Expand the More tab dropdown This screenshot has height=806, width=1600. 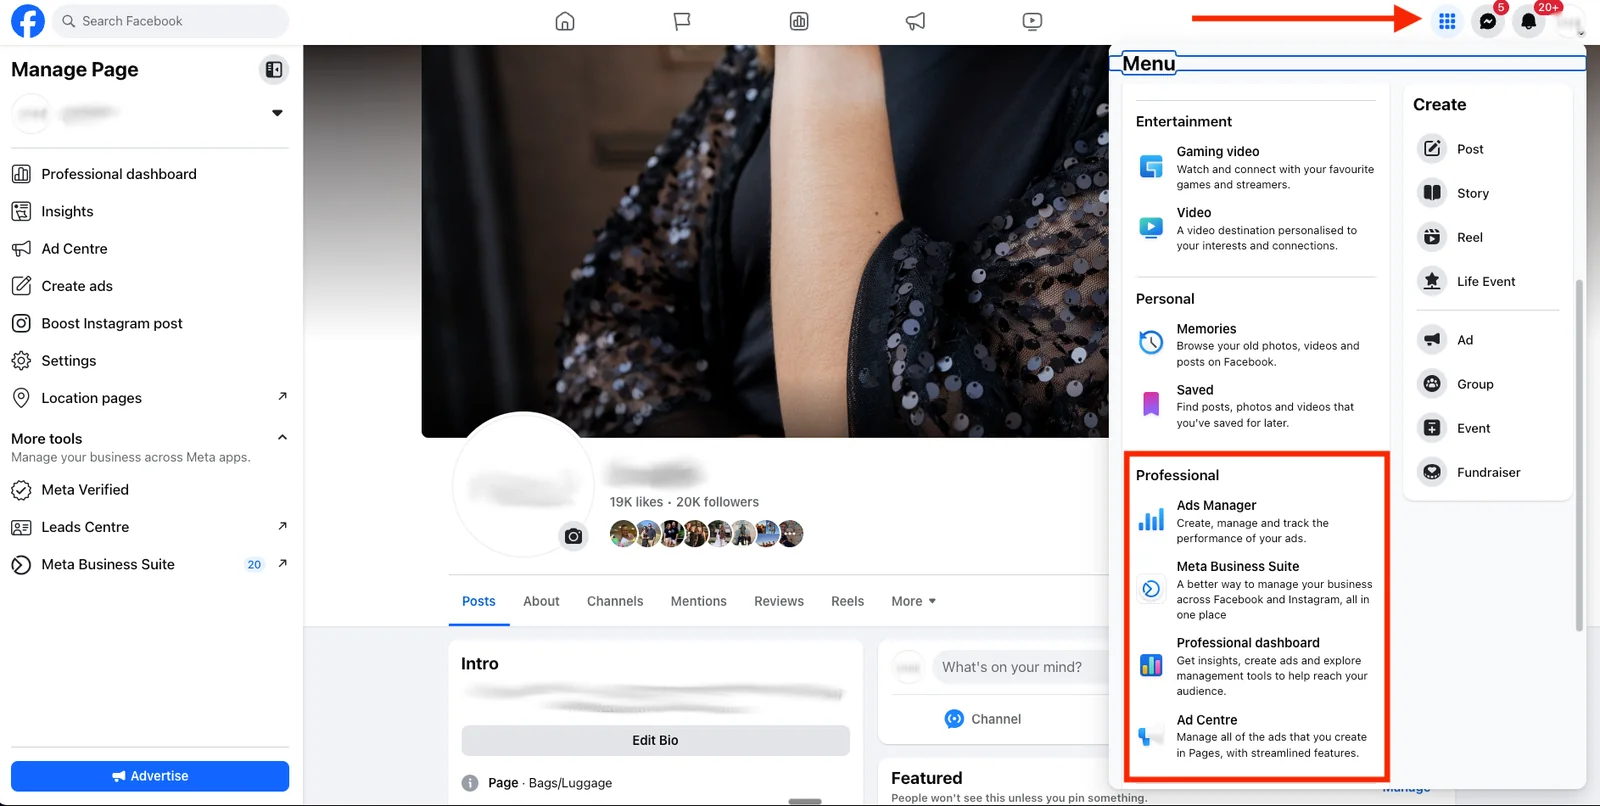(913, 601)
